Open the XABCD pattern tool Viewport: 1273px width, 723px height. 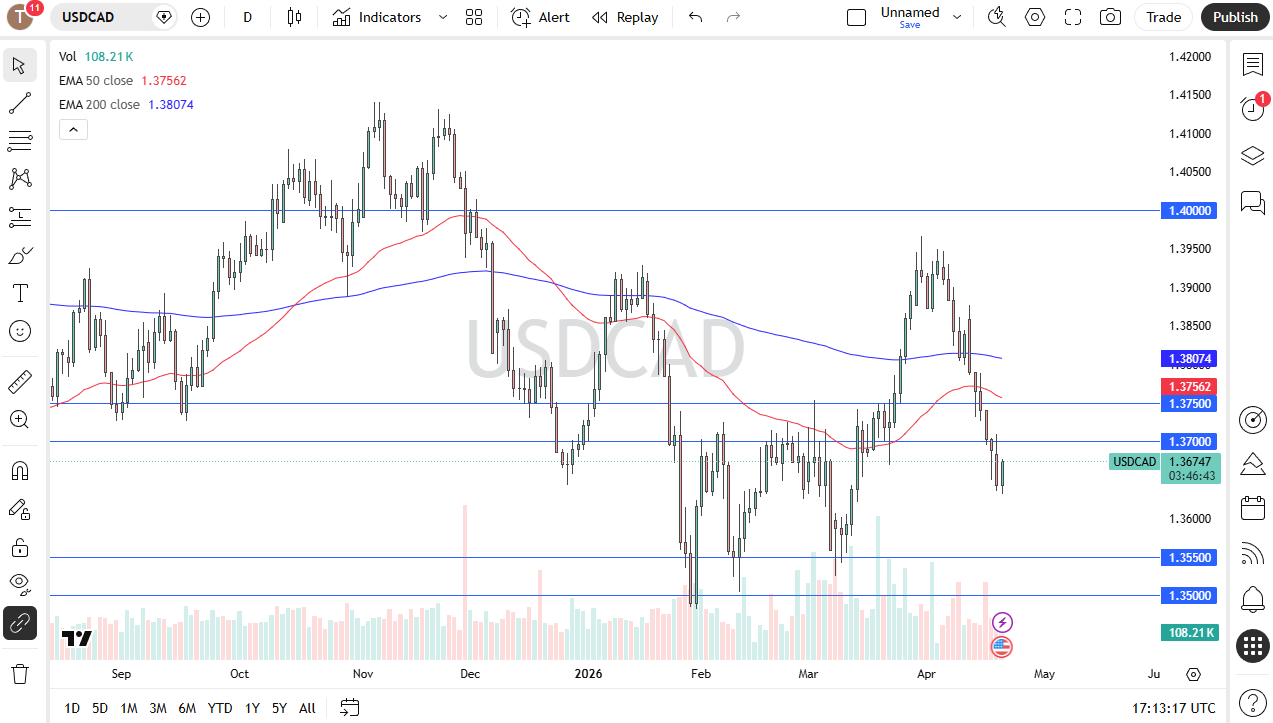point(20,178)
